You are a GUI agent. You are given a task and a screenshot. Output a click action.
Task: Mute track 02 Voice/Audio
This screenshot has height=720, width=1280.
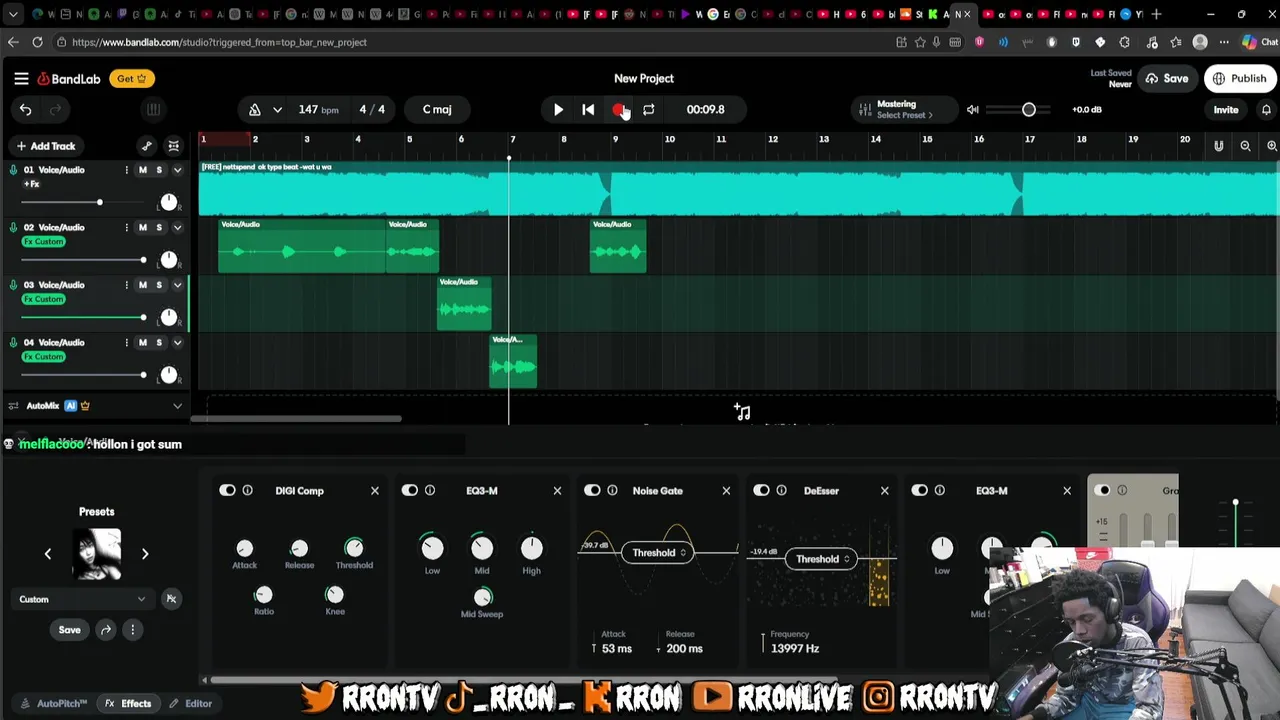(x=142, y=228)
